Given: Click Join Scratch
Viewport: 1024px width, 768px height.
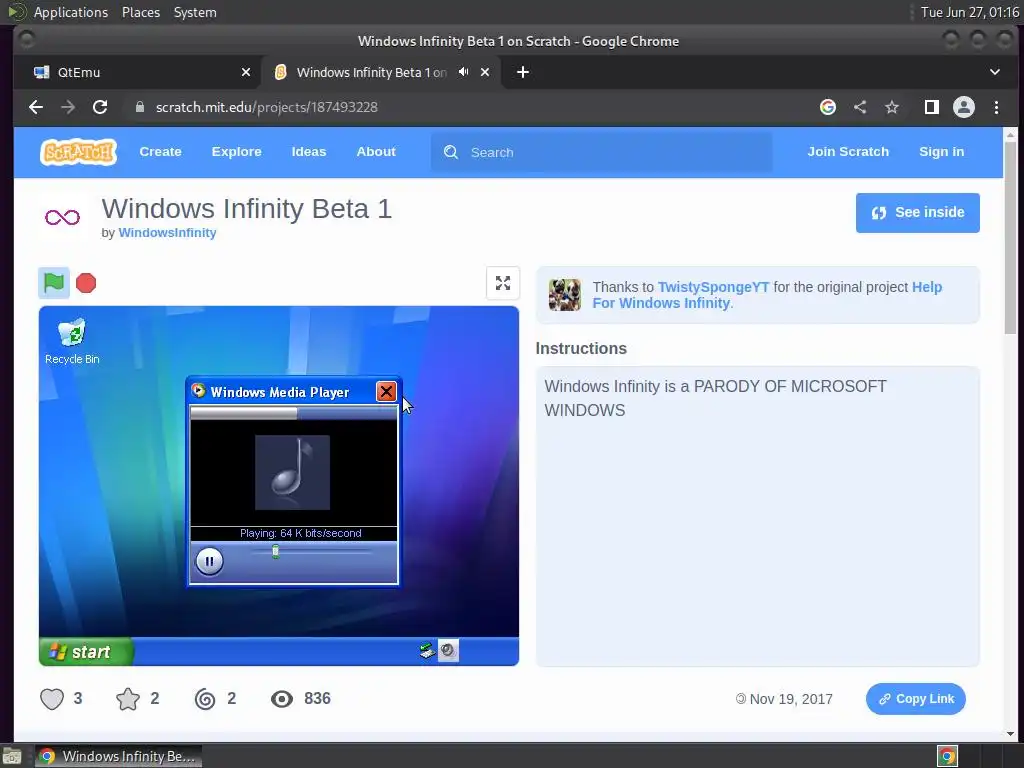Looking at the screenshot, I should (848, 152).
